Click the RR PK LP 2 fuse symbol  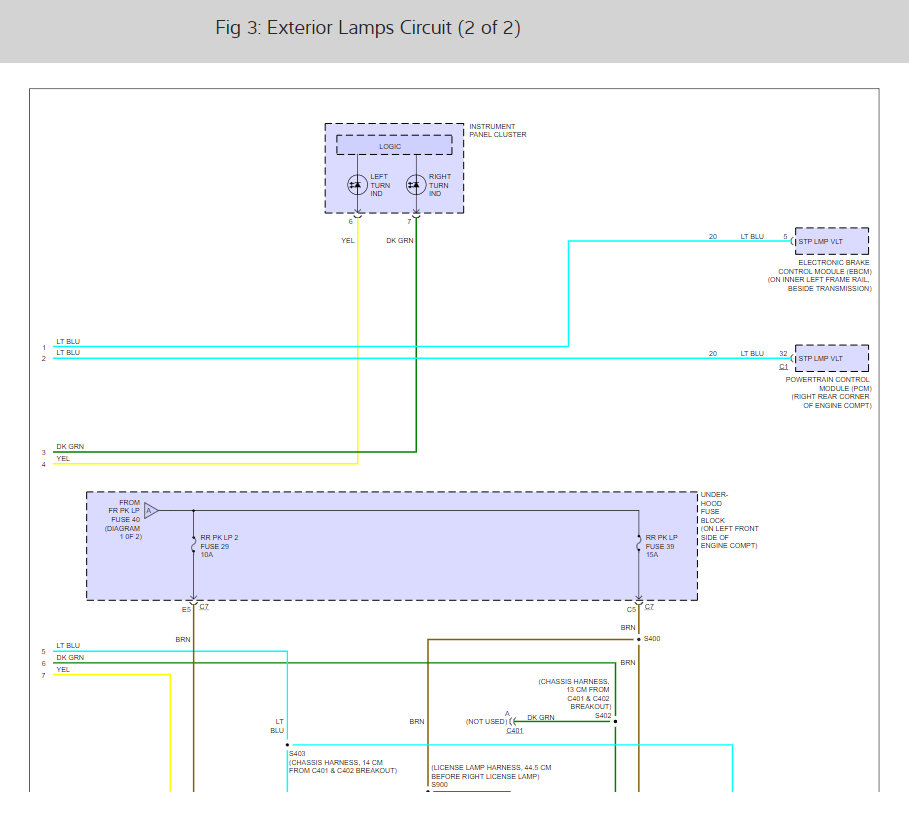pyautogui.click(x=193, y=546)
